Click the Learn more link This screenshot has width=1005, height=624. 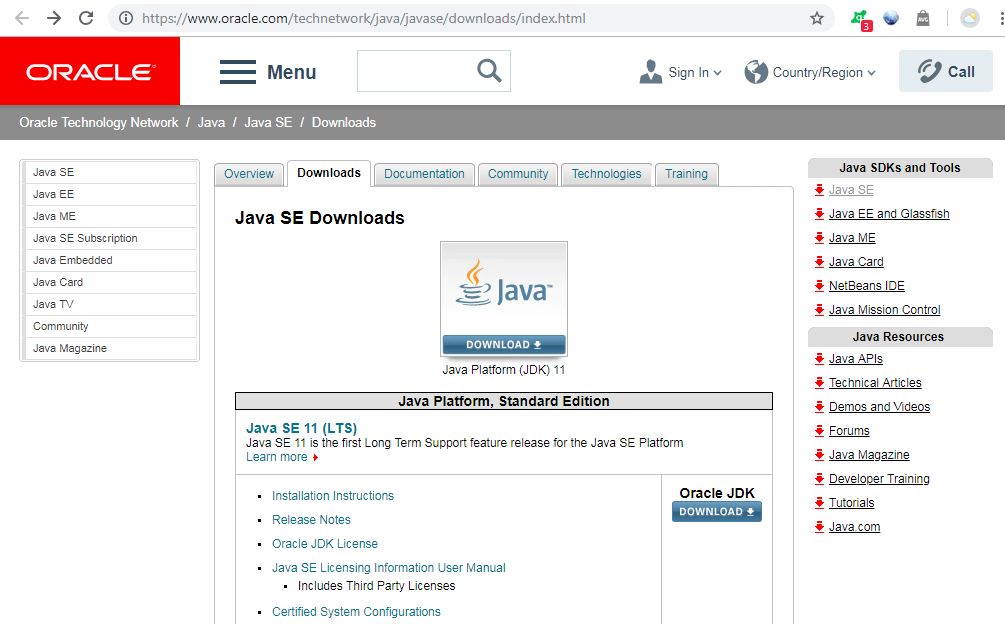[x=277, y=457]
